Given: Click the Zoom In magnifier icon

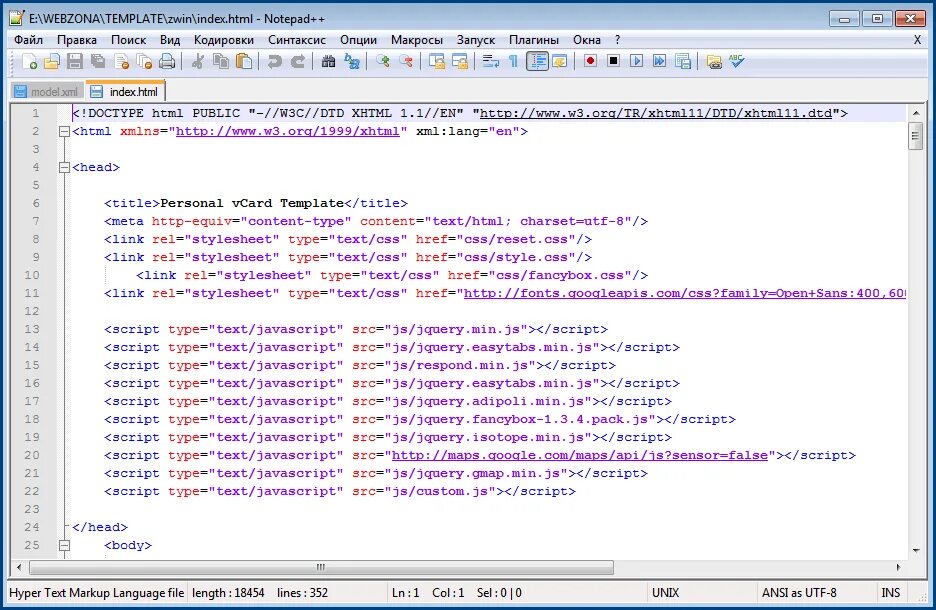Looking at the screenshot, I should [x=383, y=61].
